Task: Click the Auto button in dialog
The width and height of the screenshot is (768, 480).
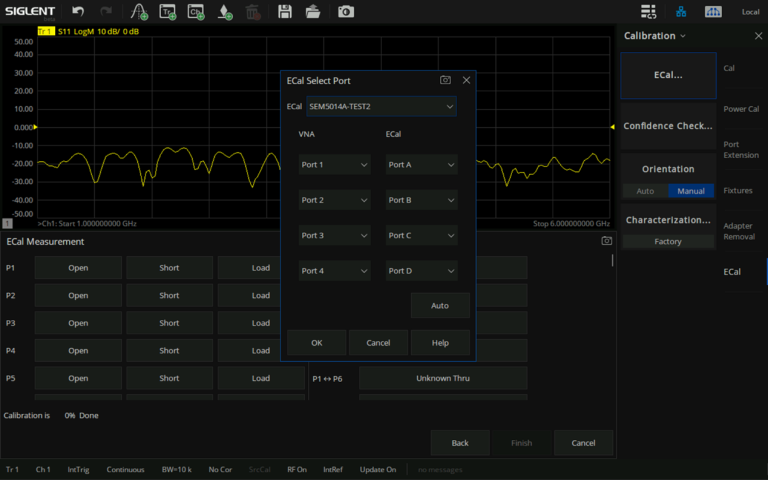Action: [439, 305]
